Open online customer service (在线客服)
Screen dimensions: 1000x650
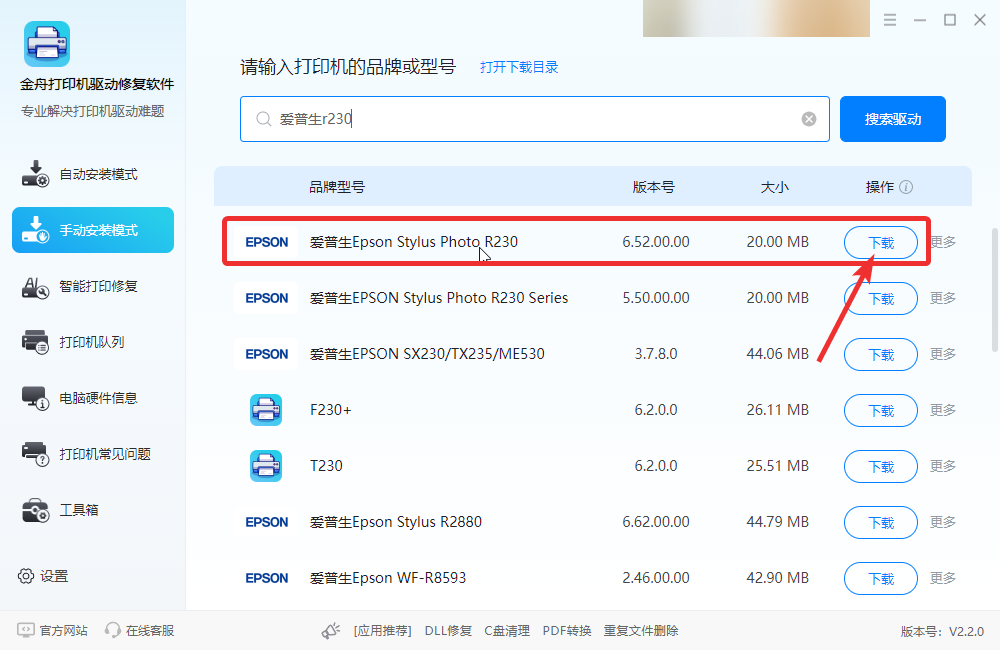[x=140, y=630]
